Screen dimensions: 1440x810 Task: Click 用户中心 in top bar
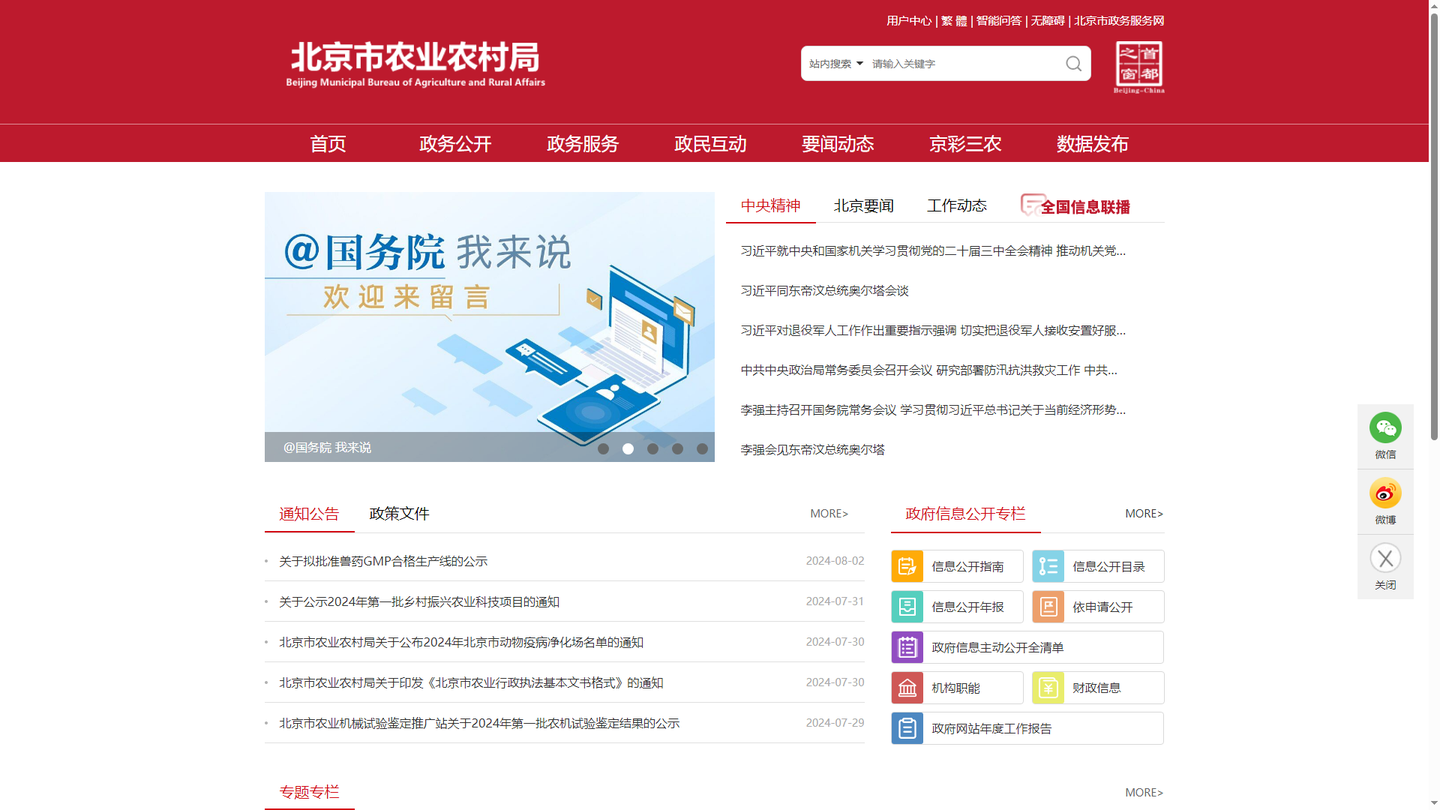pyautogui.click(x=909, y=21)
